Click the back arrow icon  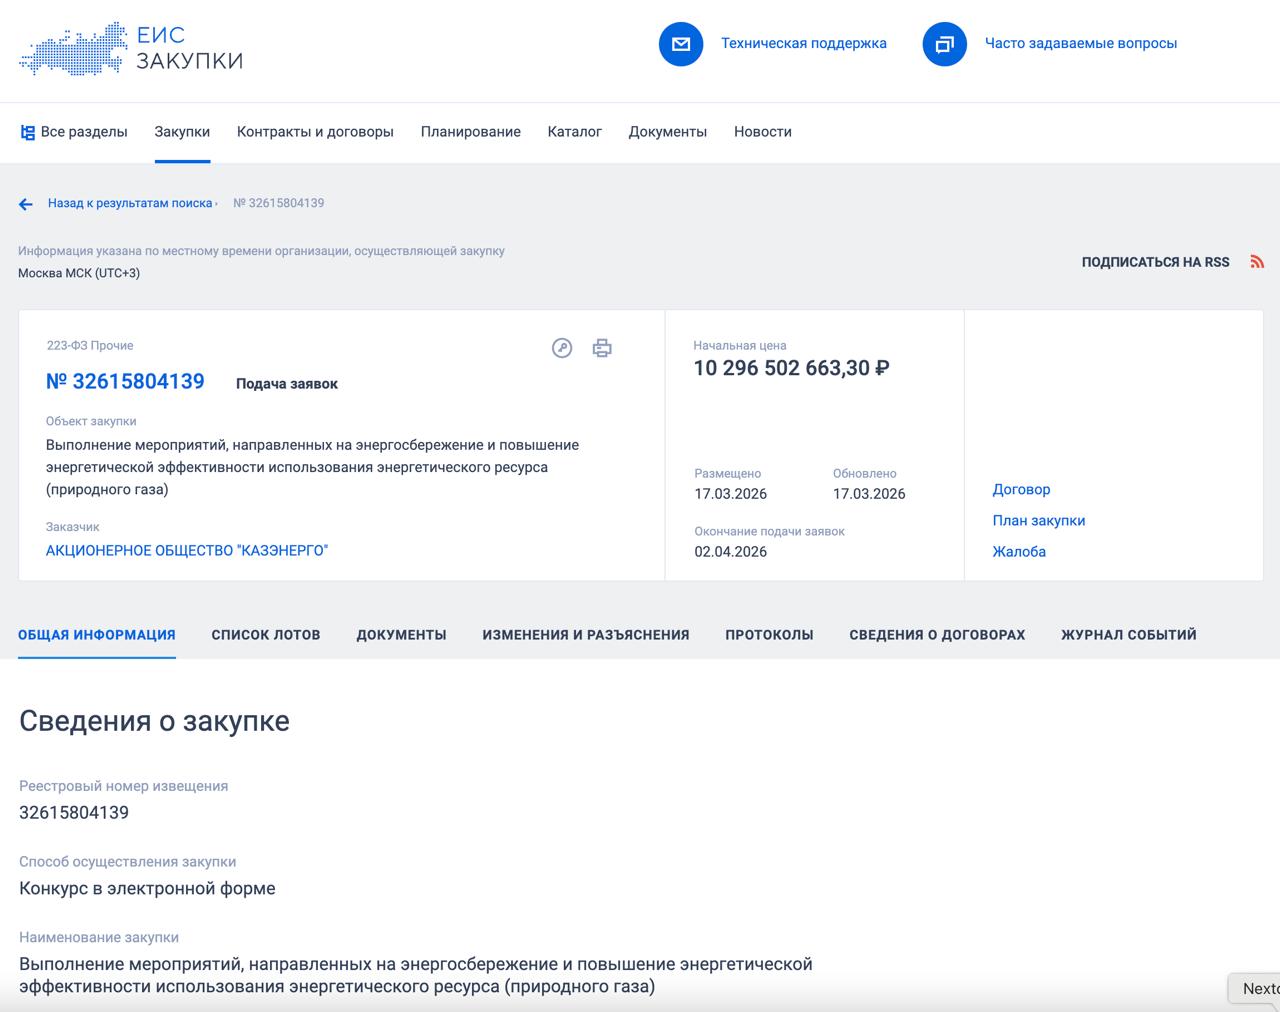pos(26,204)
